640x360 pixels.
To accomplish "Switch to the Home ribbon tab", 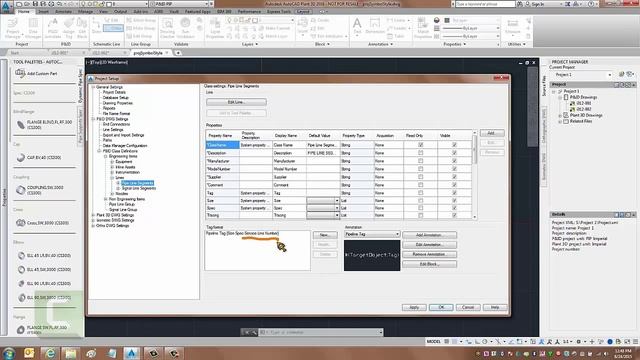I will pyautogui.click(x=24, y=11).
